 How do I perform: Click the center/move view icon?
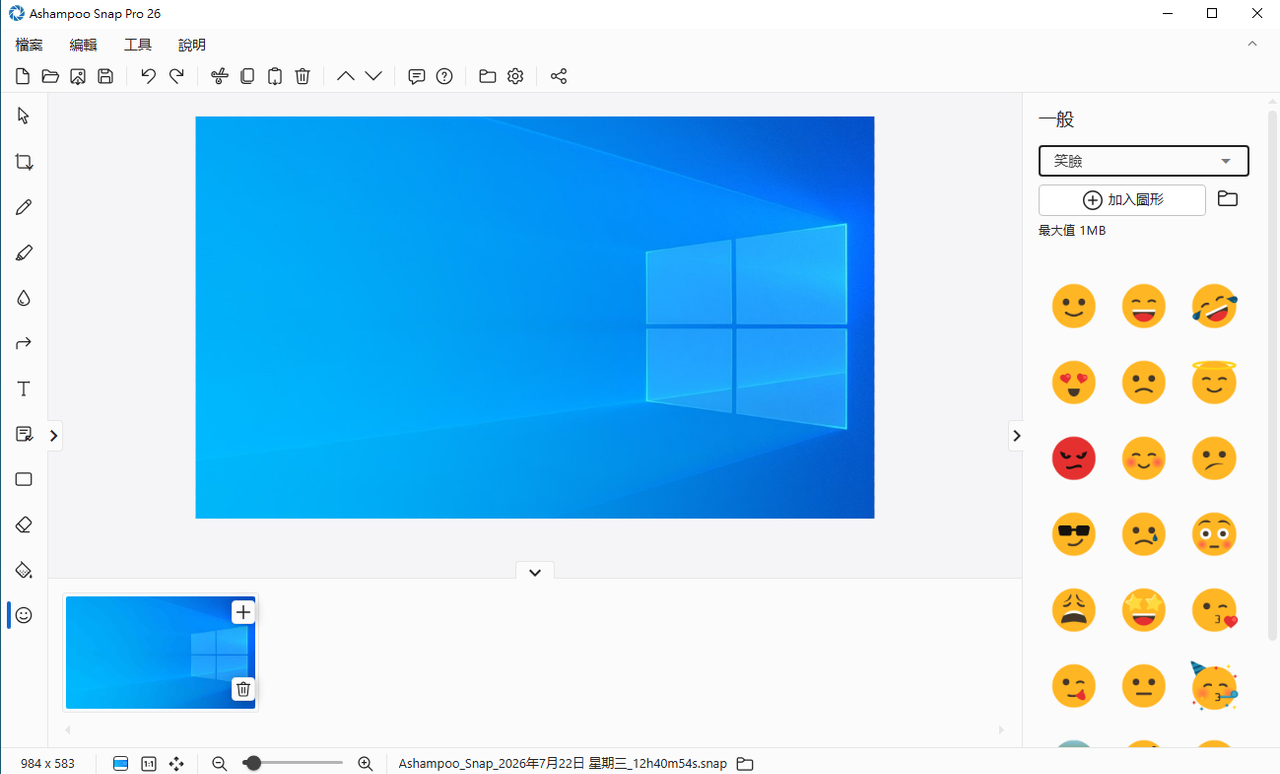(177, 763)
